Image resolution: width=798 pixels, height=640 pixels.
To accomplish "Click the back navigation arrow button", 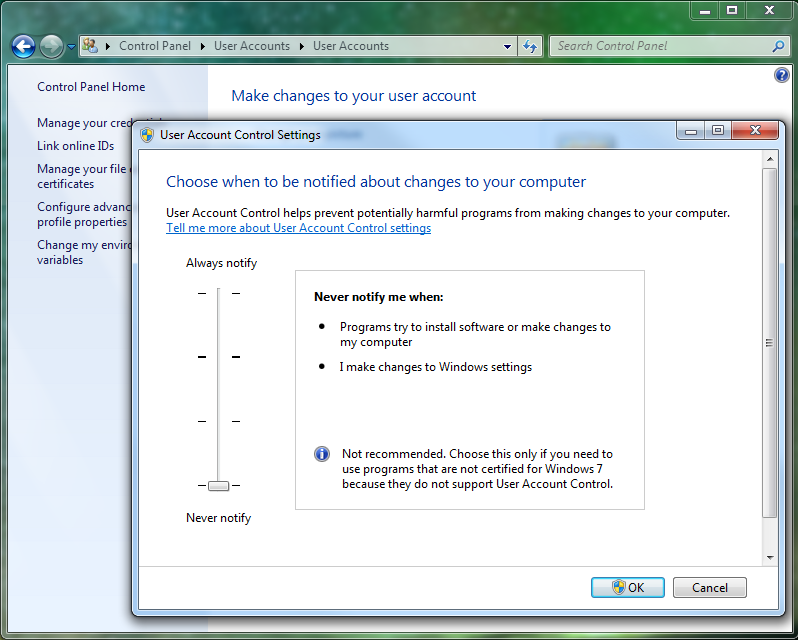I will pyautogui.click(x=23, y=46).
